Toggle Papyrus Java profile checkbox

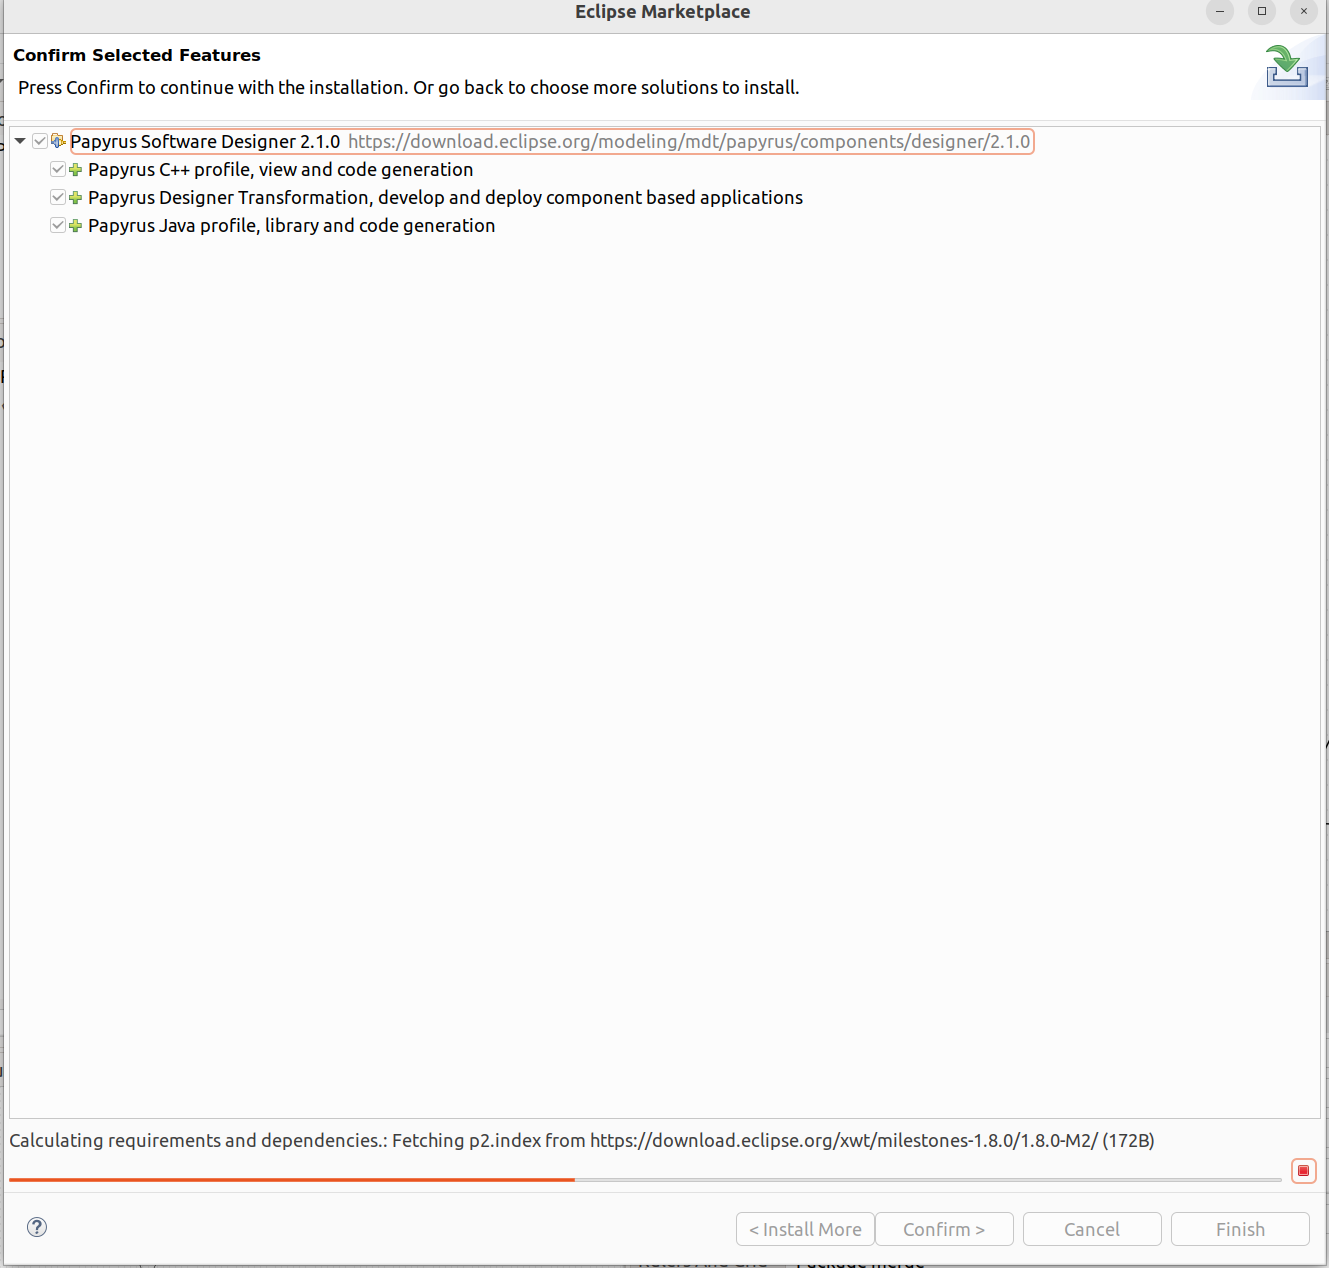[58, 225]
